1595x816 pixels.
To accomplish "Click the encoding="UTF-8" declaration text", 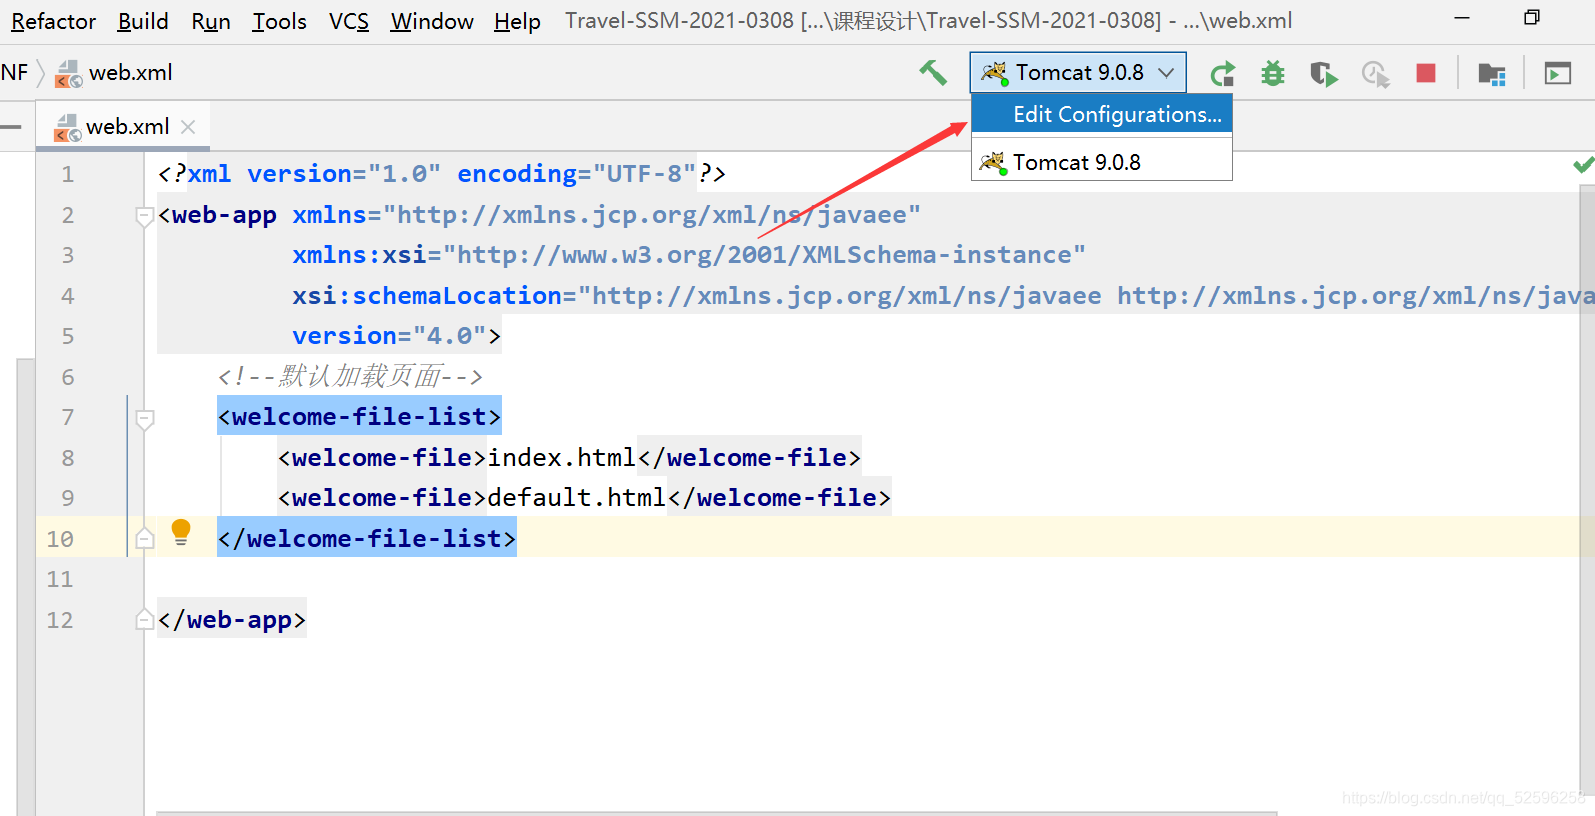I will (x=577, y=174).
